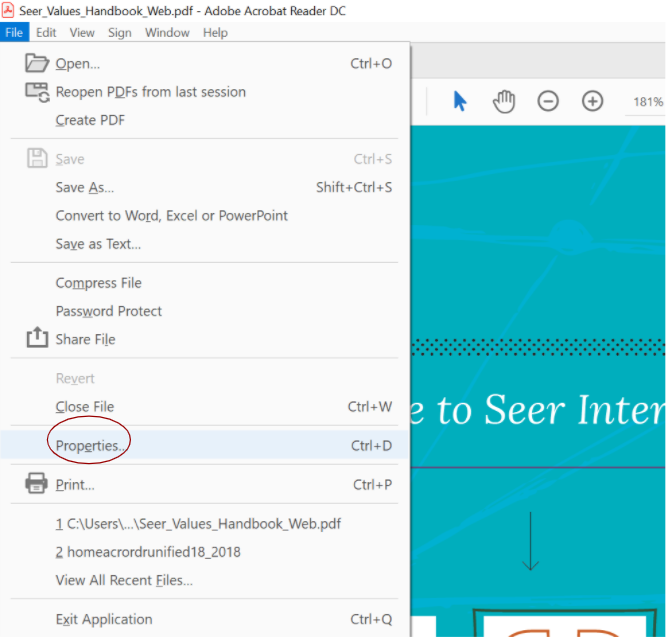Click View All Recent Files

click(124, 580)
